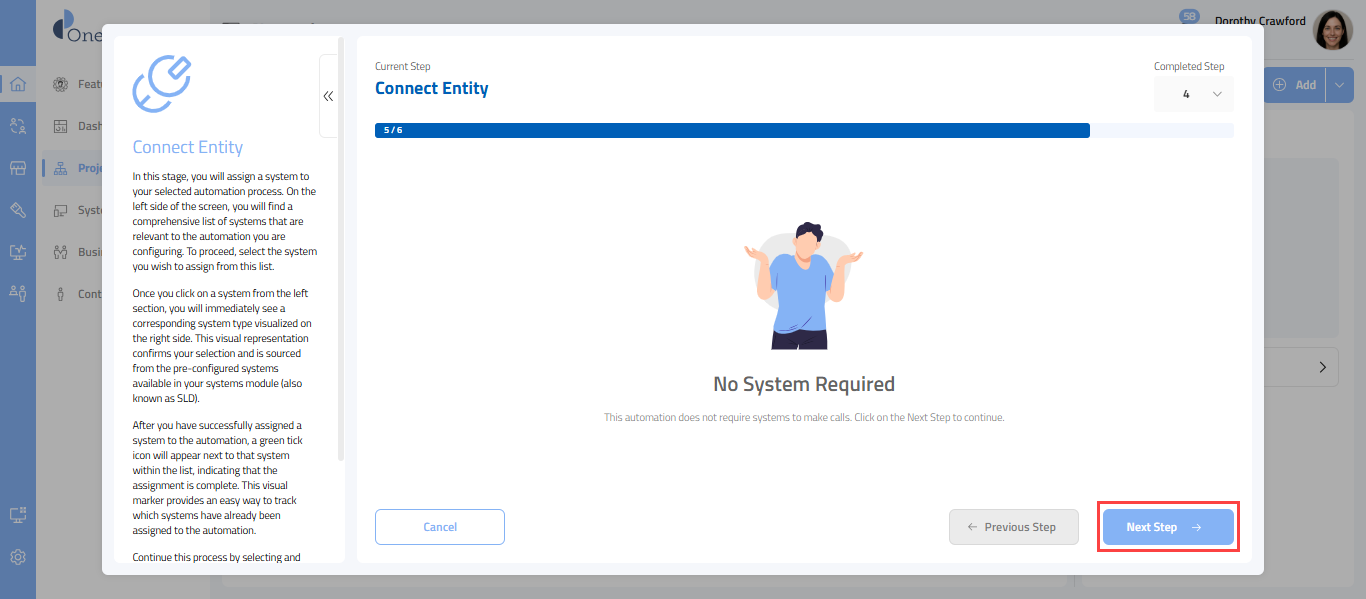Go back using Previous Step button
Image resolution: width=1366 pixels, height=599 pixels.
(1013, 527)
